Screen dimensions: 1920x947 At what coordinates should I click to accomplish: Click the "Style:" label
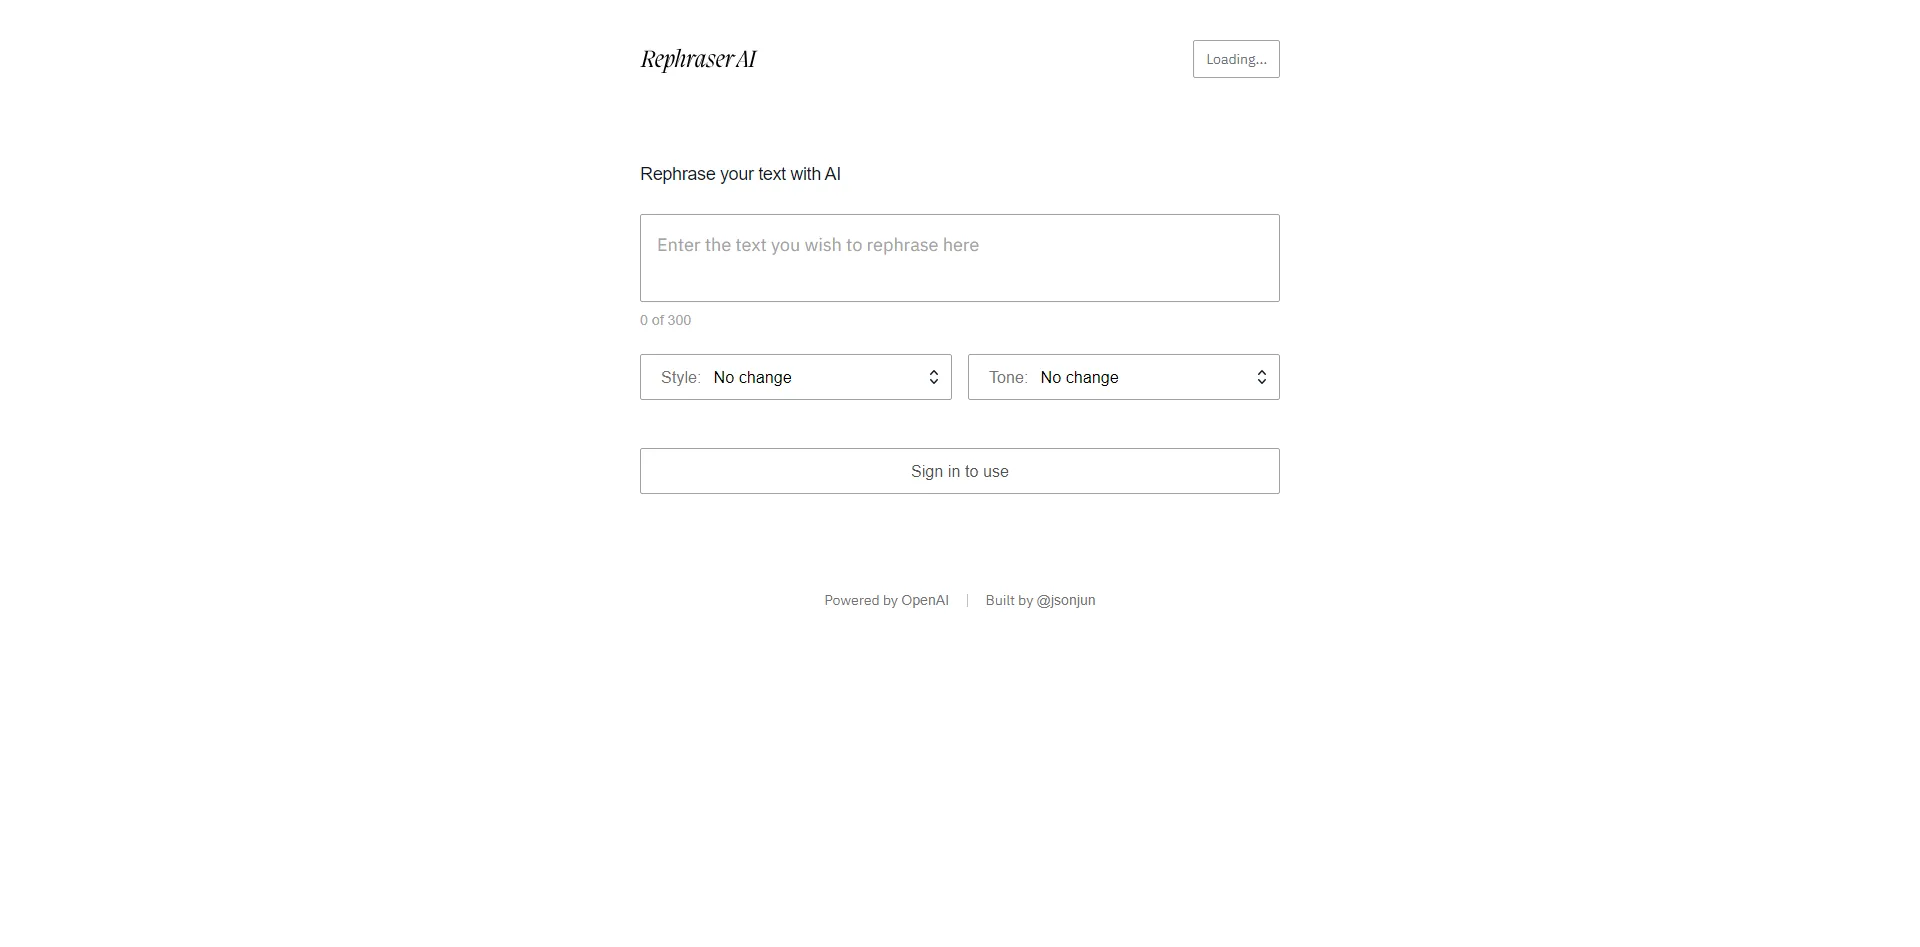(x=680, y=377)
